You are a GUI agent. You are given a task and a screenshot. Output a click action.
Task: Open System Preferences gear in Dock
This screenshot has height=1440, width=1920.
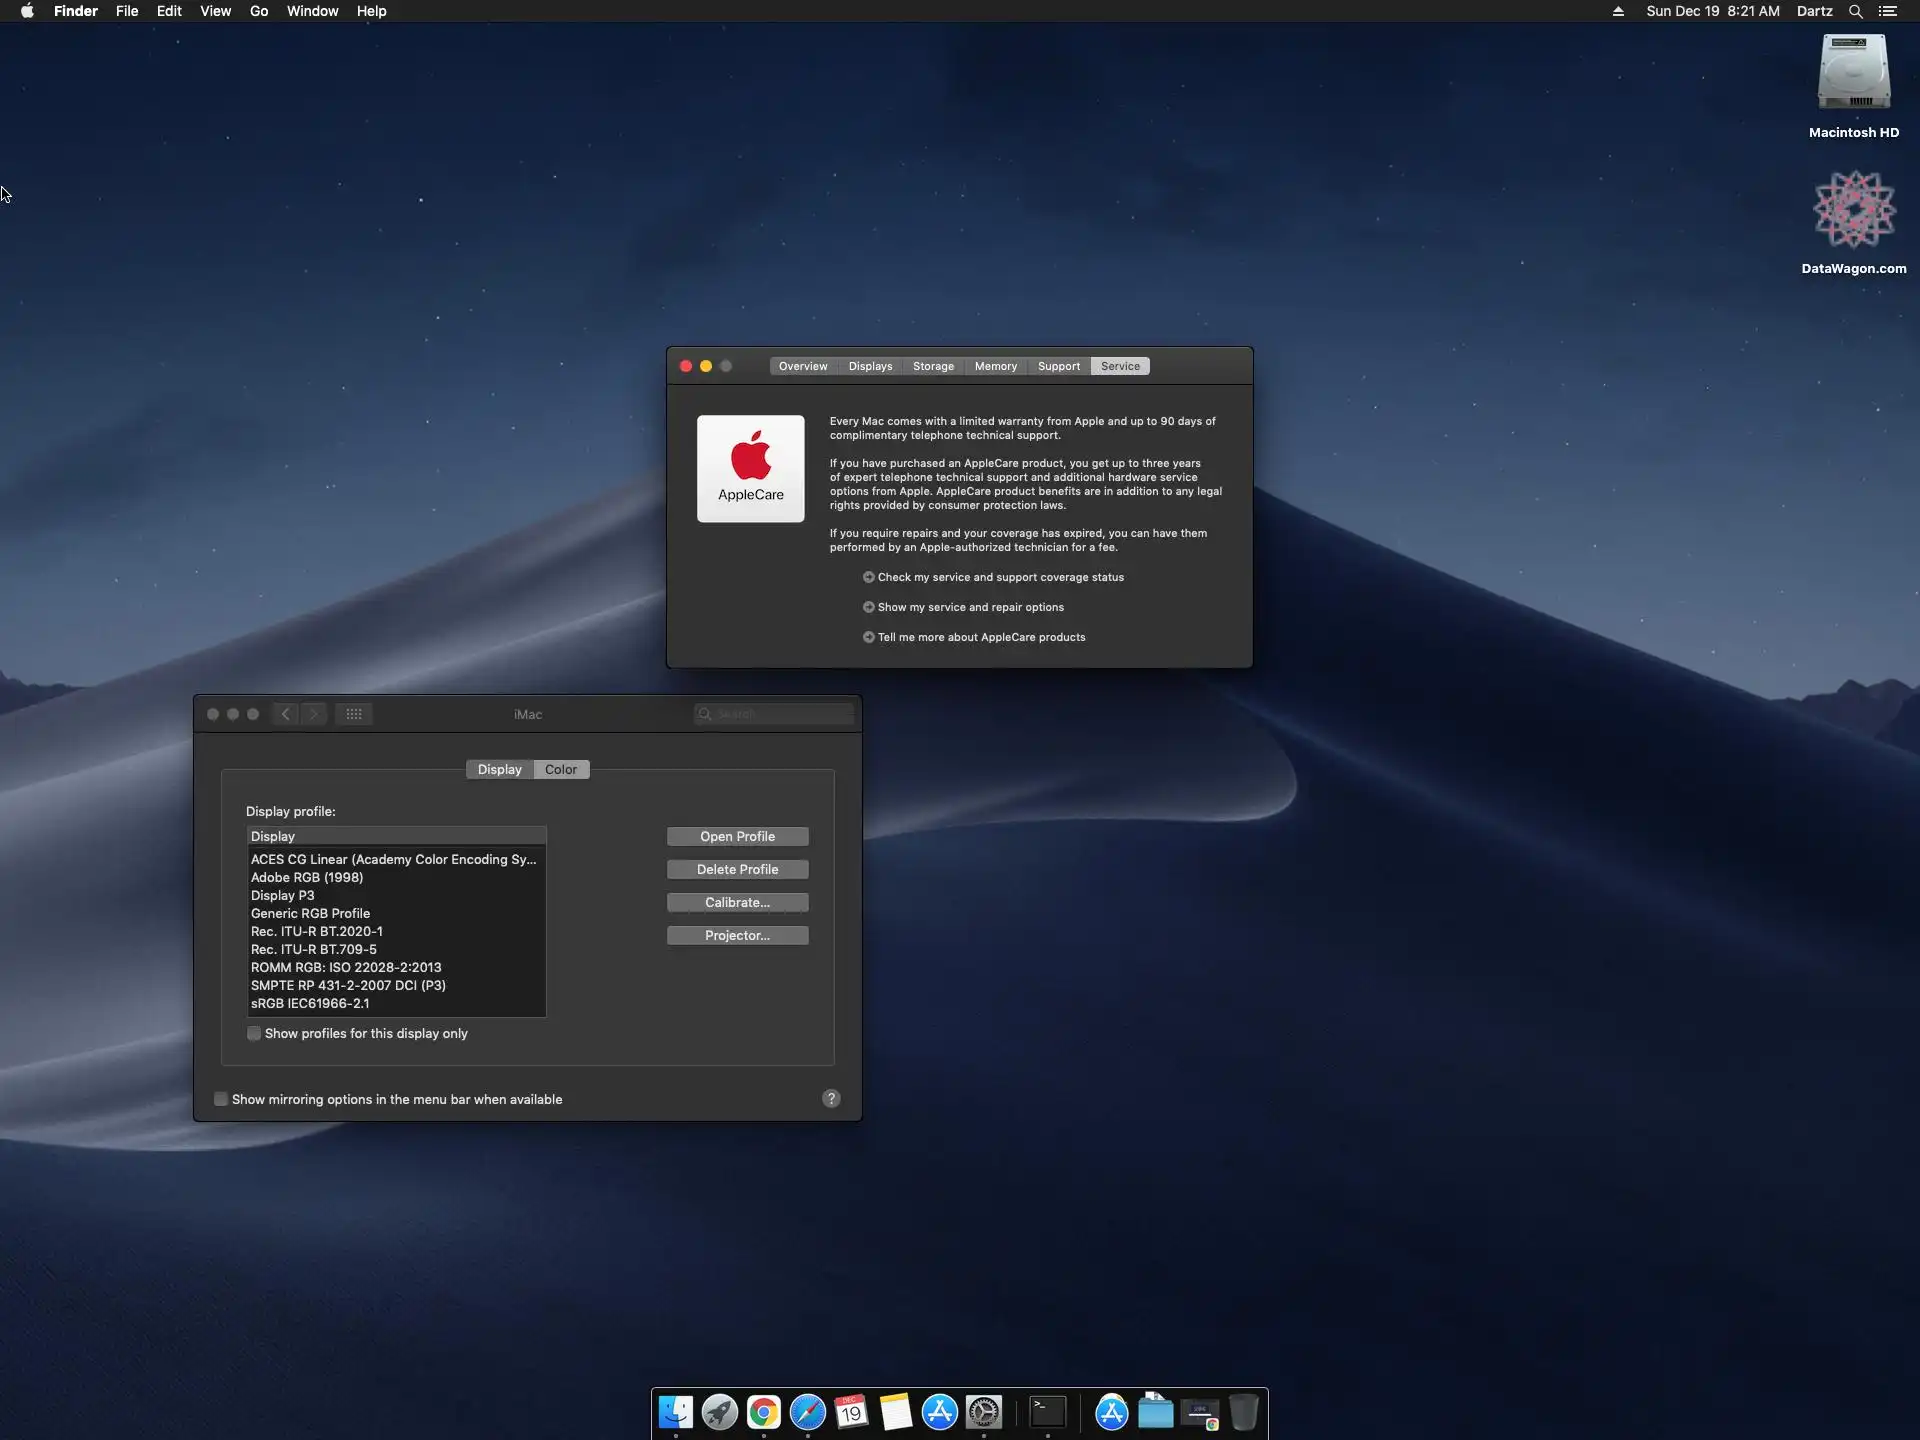point(984,1412)
